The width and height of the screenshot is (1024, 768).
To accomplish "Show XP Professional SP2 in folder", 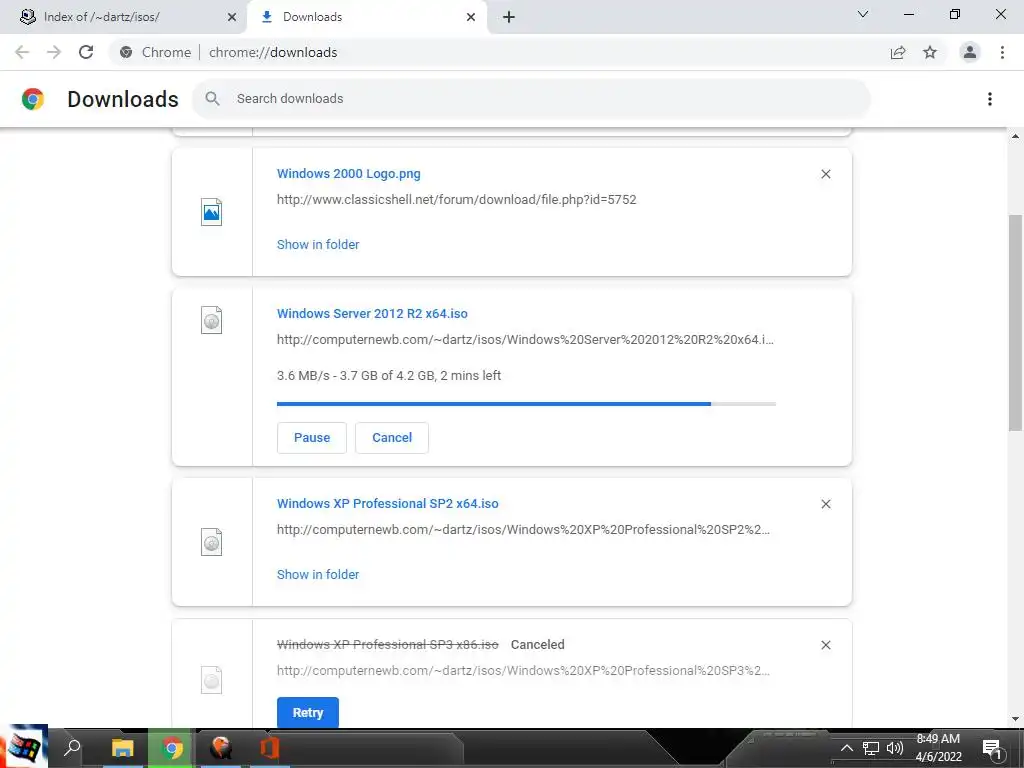I will pos(318,575).
